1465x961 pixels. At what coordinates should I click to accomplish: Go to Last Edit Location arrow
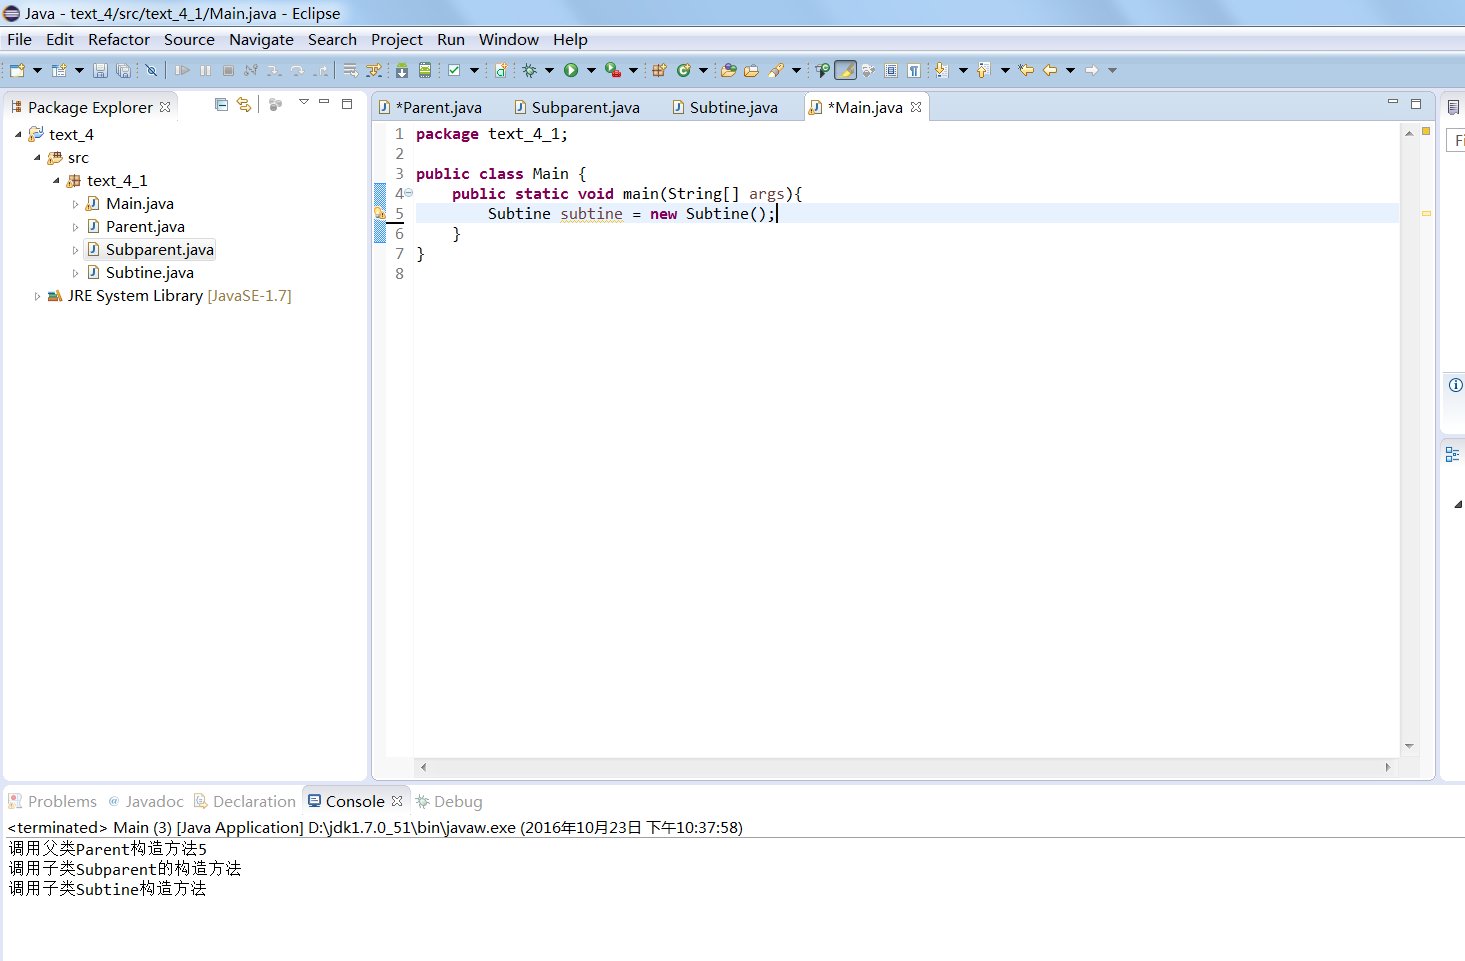click(x=1026, y=70)
